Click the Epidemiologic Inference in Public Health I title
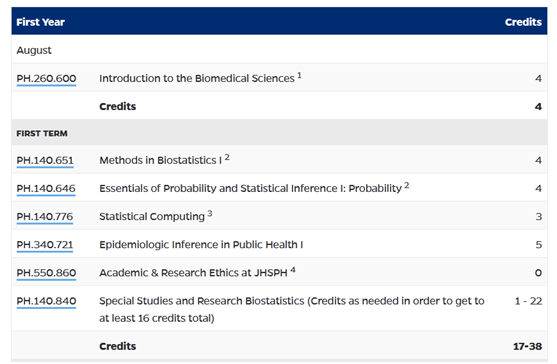557x364 pixels. [x=201, y=245]
